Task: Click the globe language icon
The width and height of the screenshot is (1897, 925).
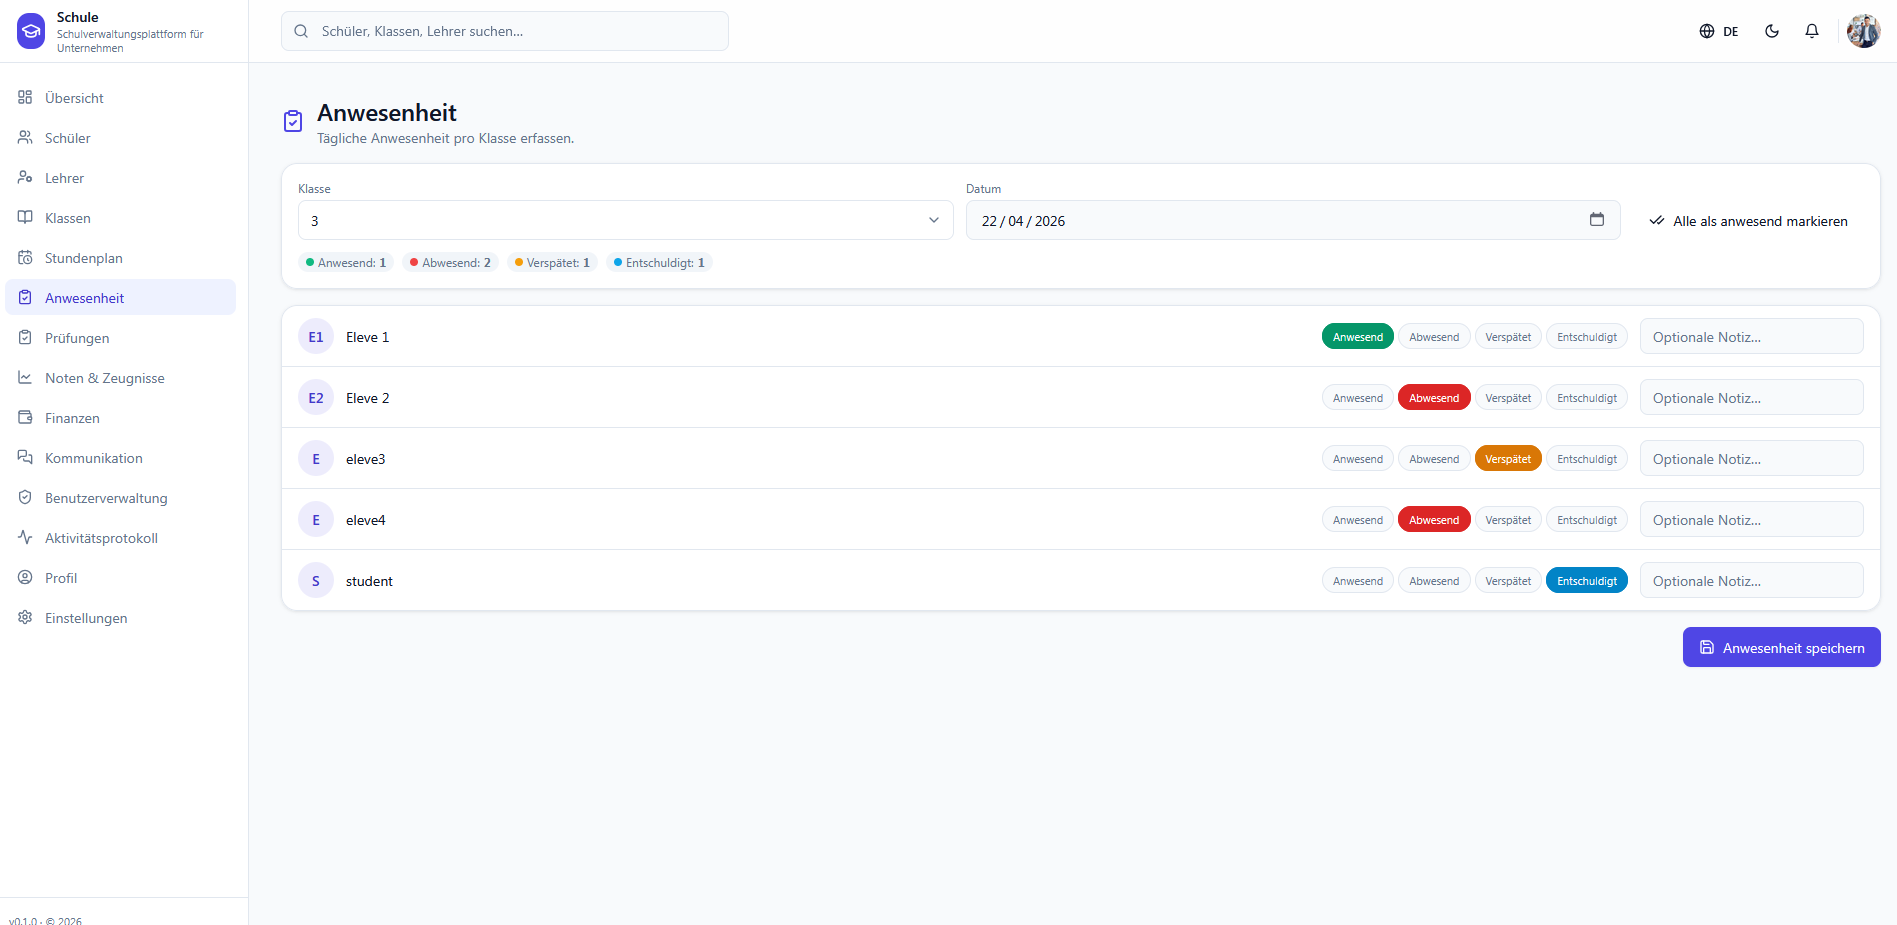Action: coord(1706,31)
